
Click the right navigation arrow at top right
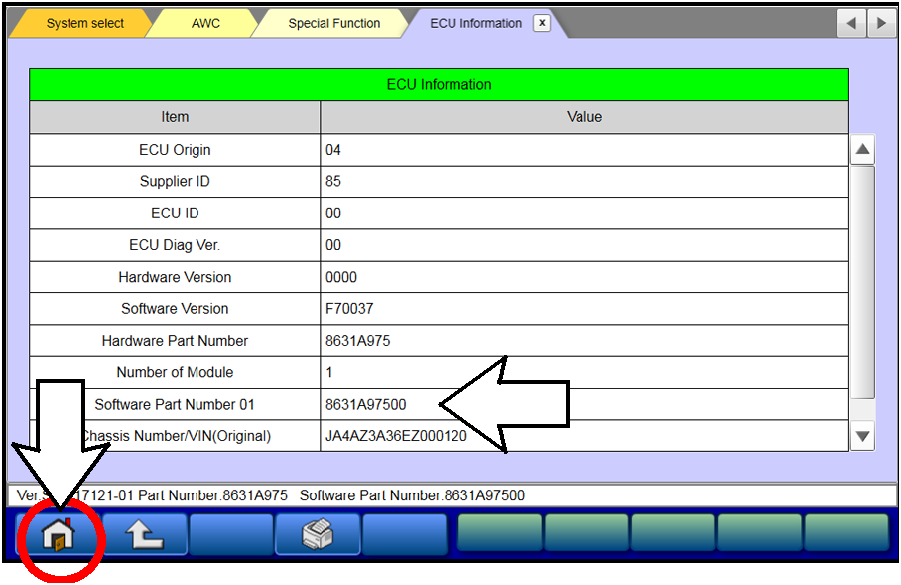881,22
